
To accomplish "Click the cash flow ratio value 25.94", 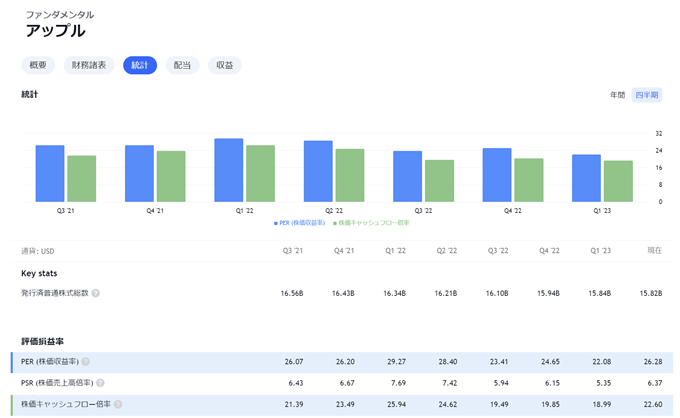I will coord(396,404).
